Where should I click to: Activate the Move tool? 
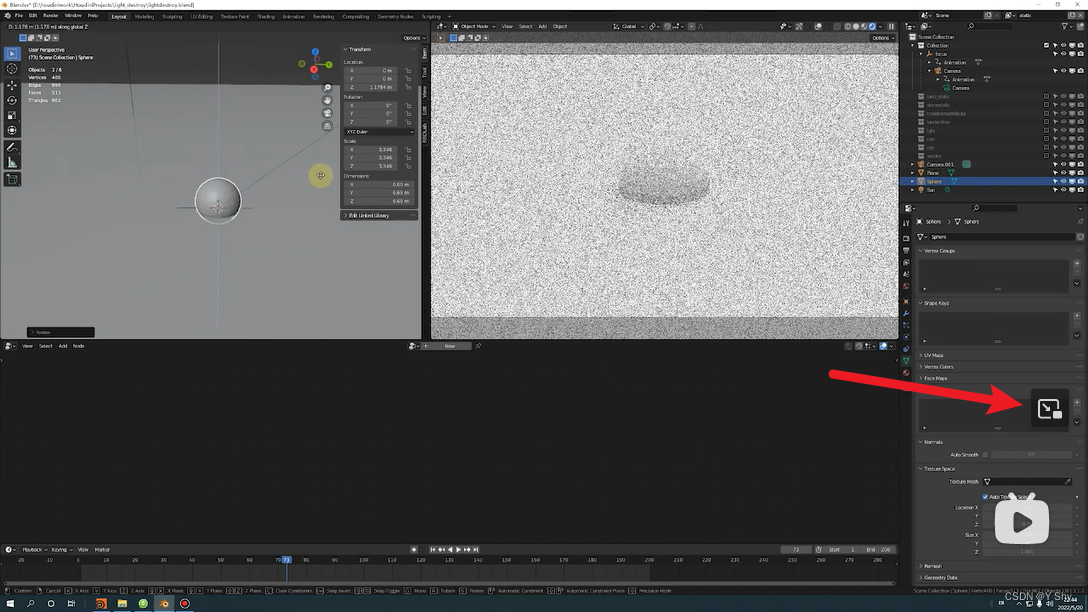point(12,85)
